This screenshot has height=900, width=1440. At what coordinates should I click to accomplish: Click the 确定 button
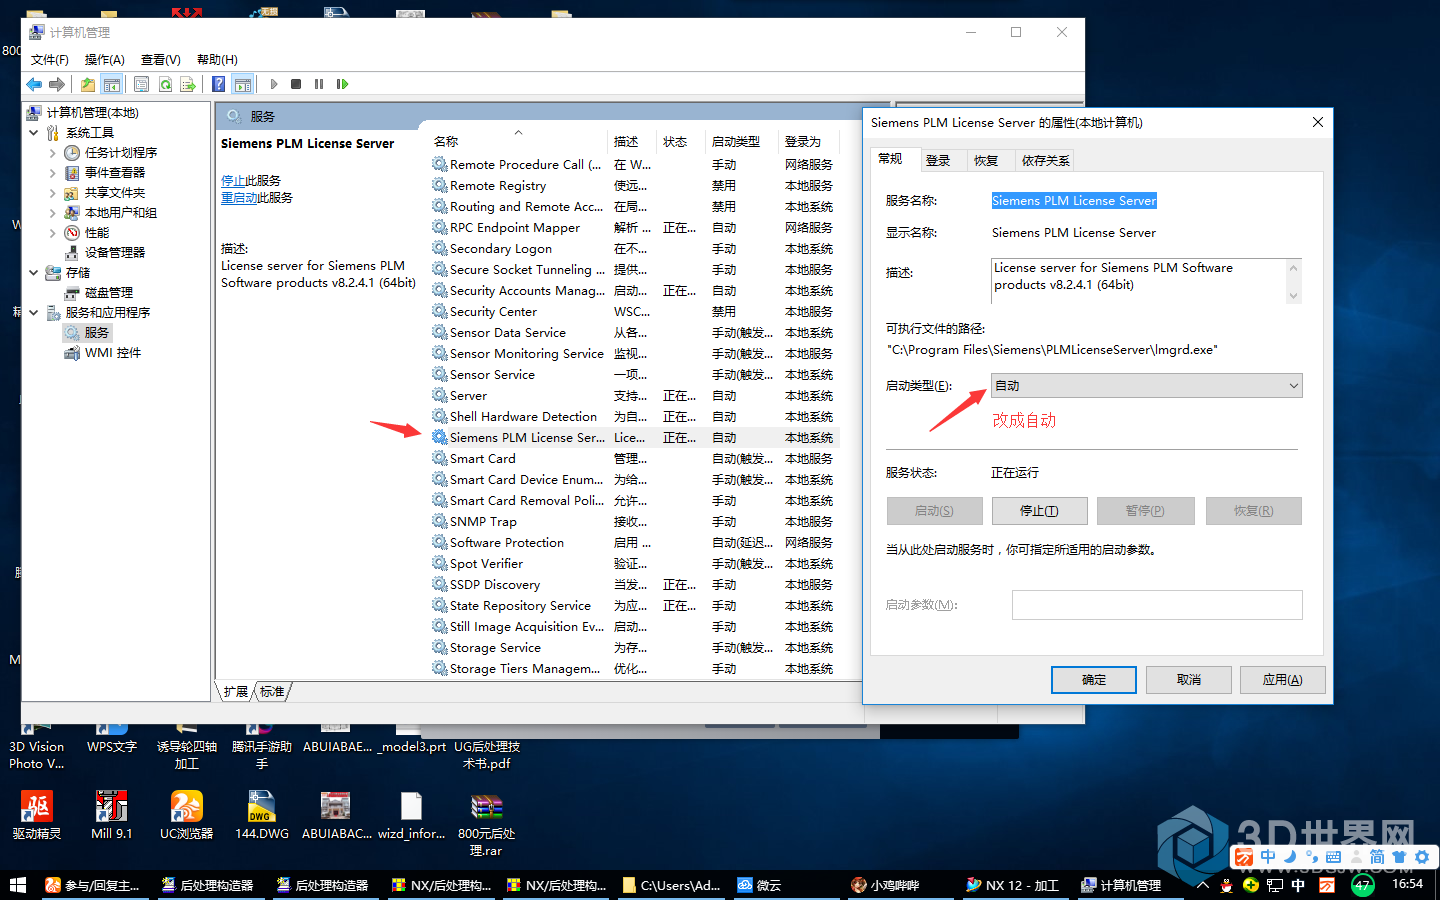(x=1094, y=680)
